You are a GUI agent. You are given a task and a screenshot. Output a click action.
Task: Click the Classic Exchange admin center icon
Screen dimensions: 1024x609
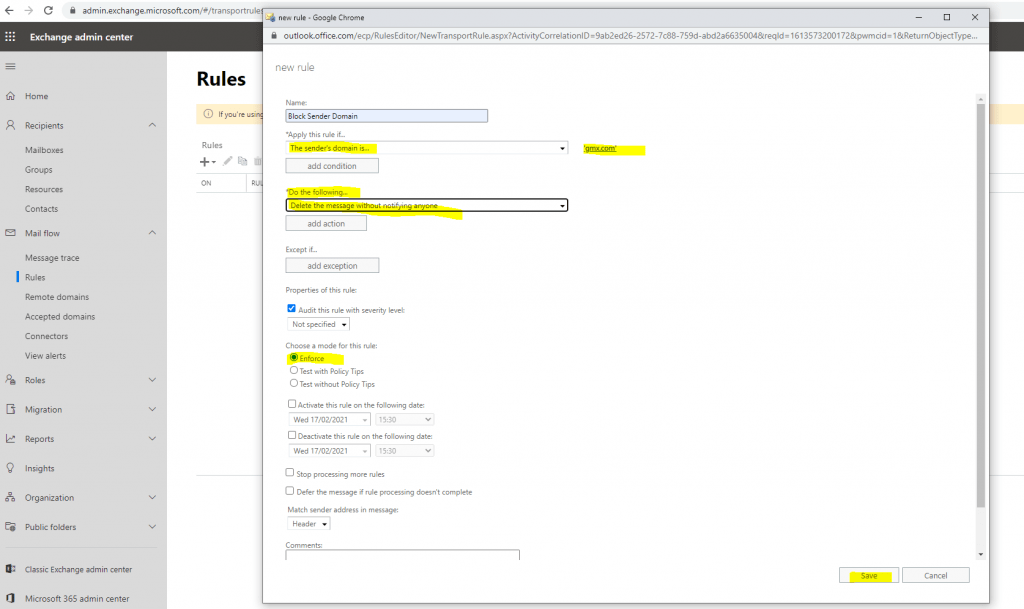click(x=10, y=569)
